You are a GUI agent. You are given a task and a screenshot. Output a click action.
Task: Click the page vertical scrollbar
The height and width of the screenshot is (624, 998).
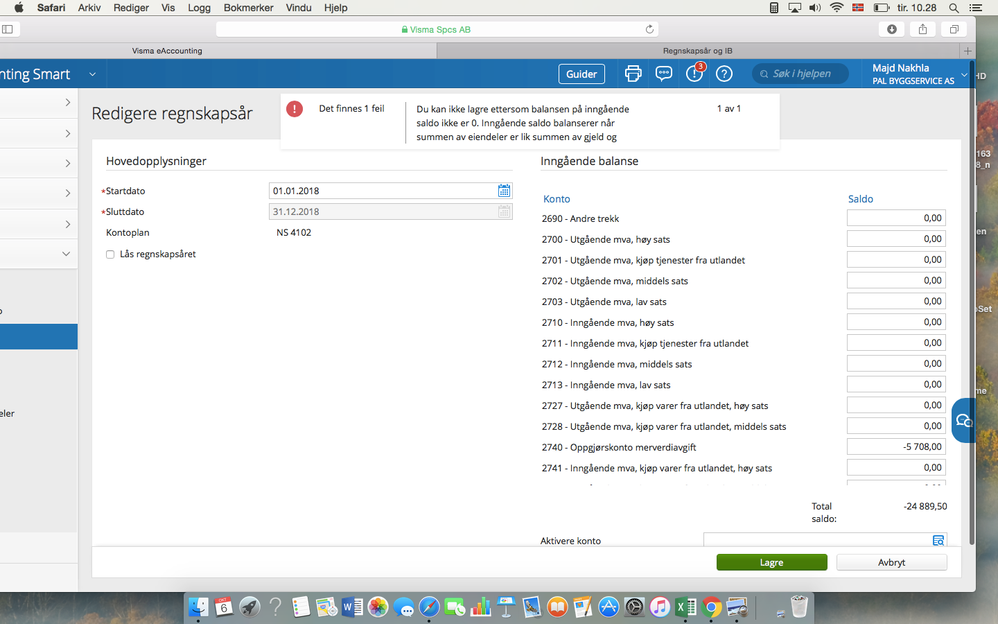[x=971, y=302]
